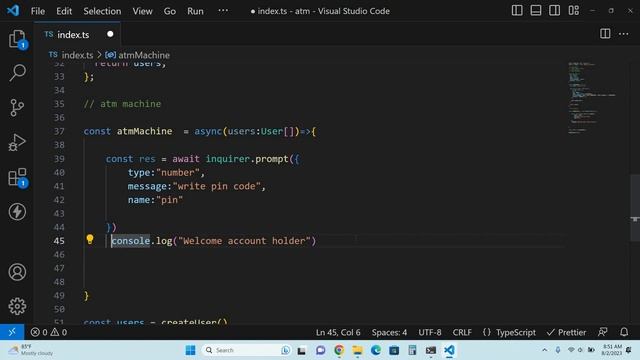This screenshot has width=640, height=360.
Task: Open the Run menu
Action: [x=195, y=11]
